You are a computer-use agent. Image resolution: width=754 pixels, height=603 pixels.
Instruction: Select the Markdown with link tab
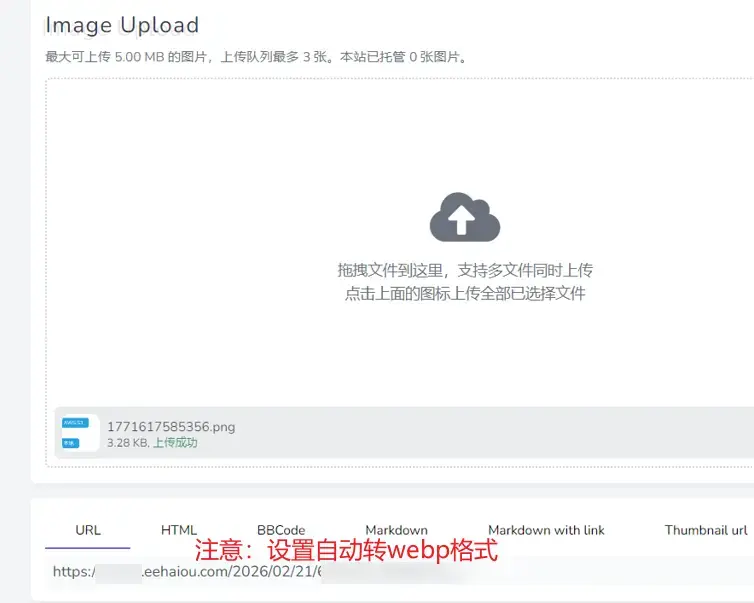pos(546,530)
